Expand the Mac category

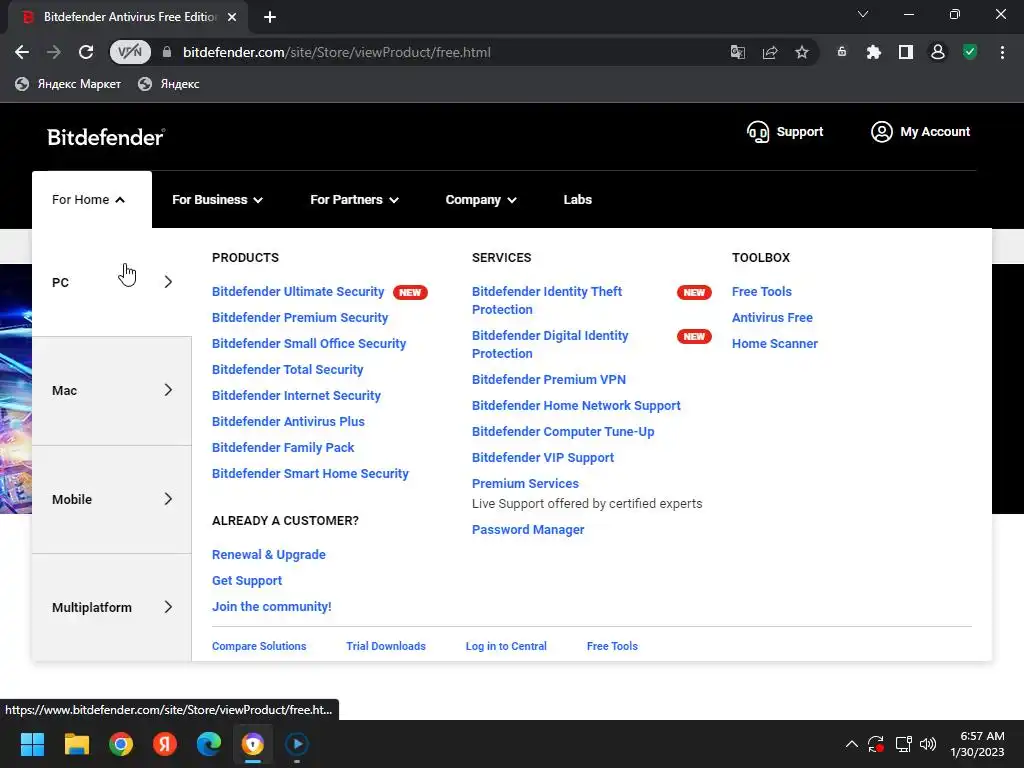tap(112, 391)
